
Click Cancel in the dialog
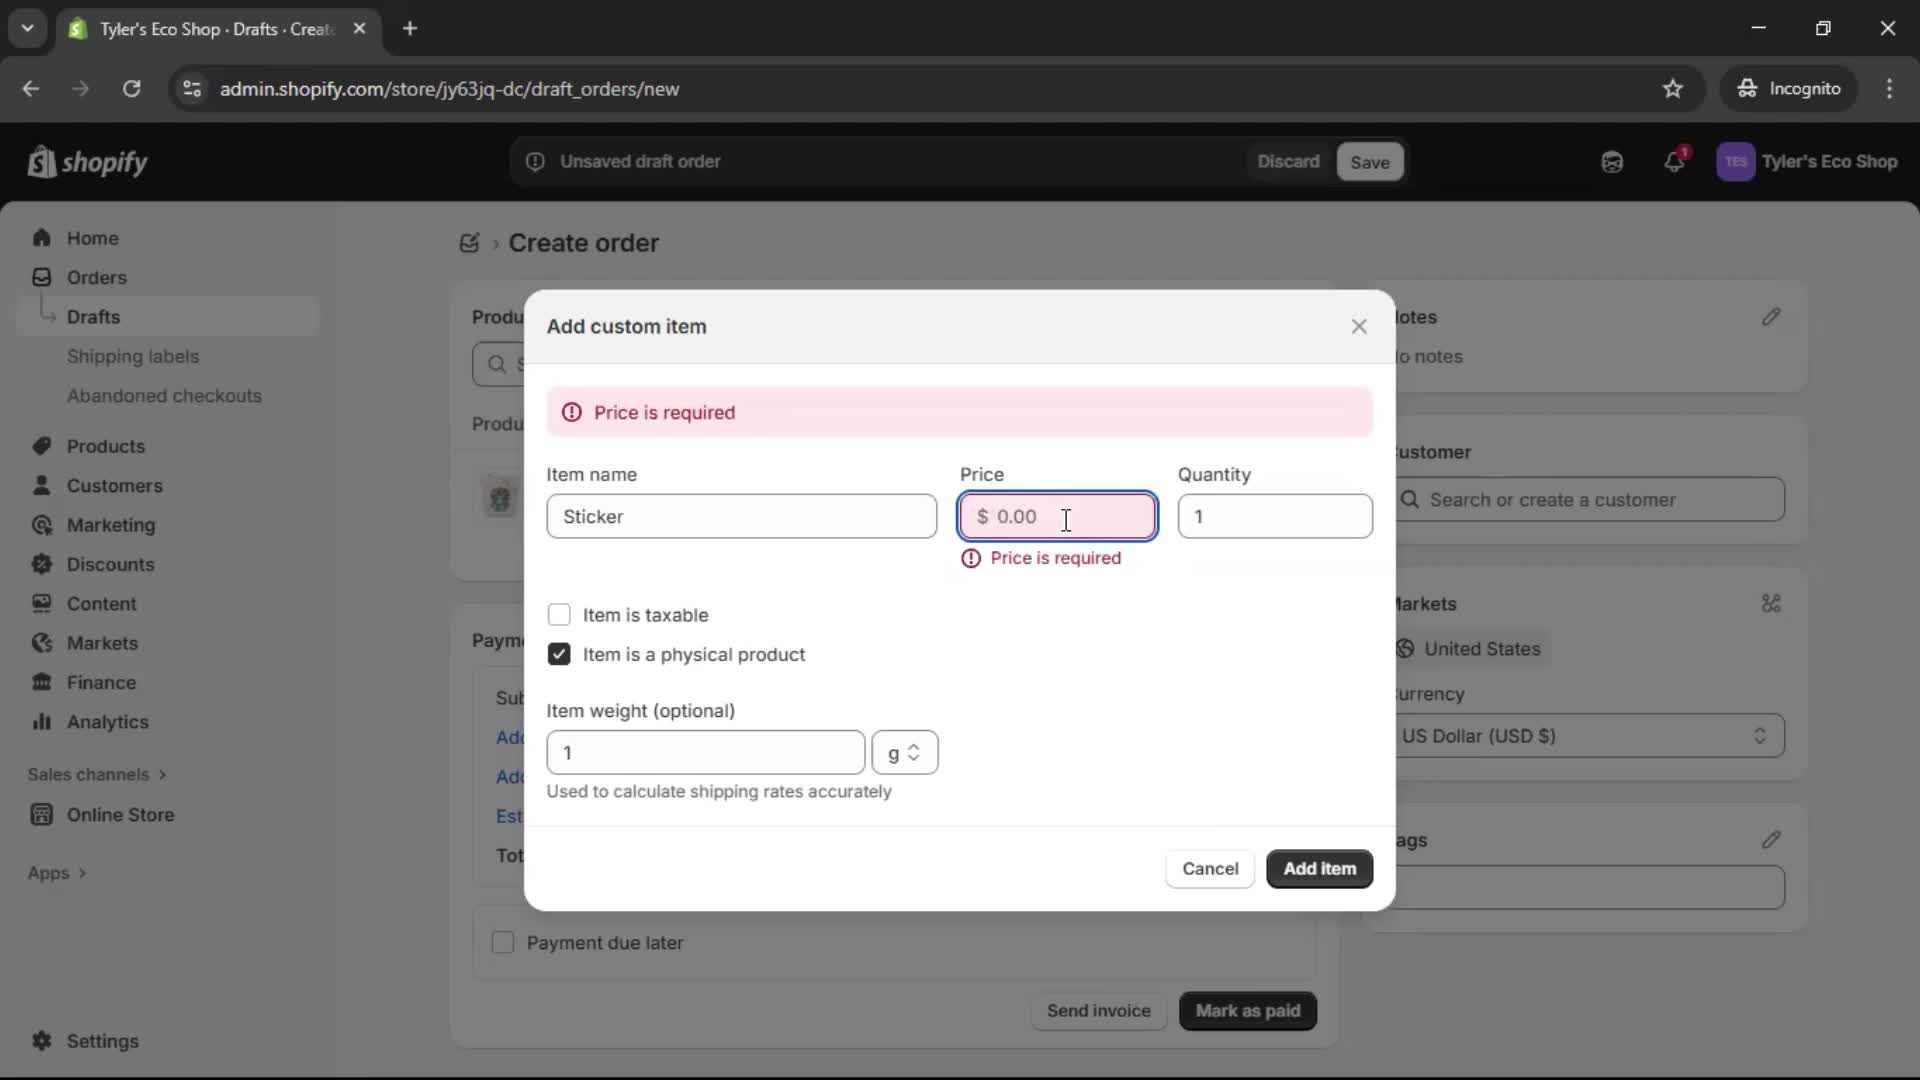coord(1210,869)
